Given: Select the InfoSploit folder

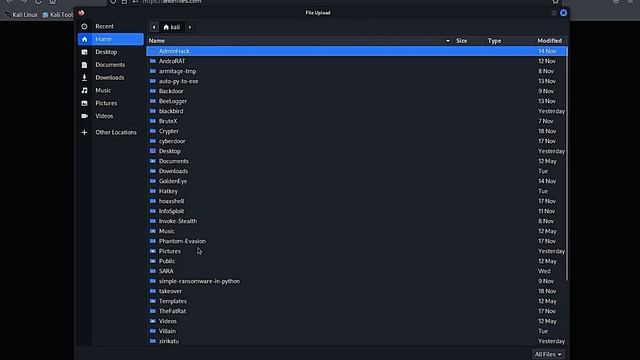Looking at the screenshot, I should tap(357, 211).
